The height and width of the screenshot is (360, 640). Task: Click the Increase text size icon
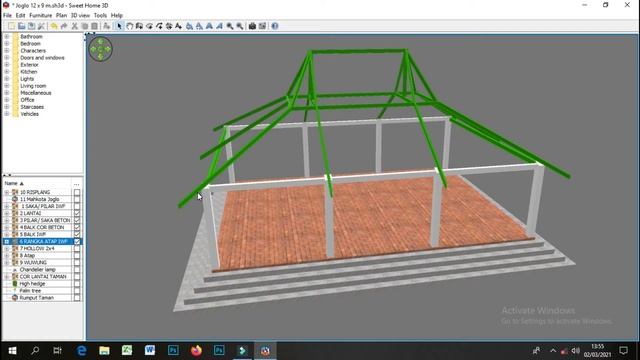click(x=189, y=26)
